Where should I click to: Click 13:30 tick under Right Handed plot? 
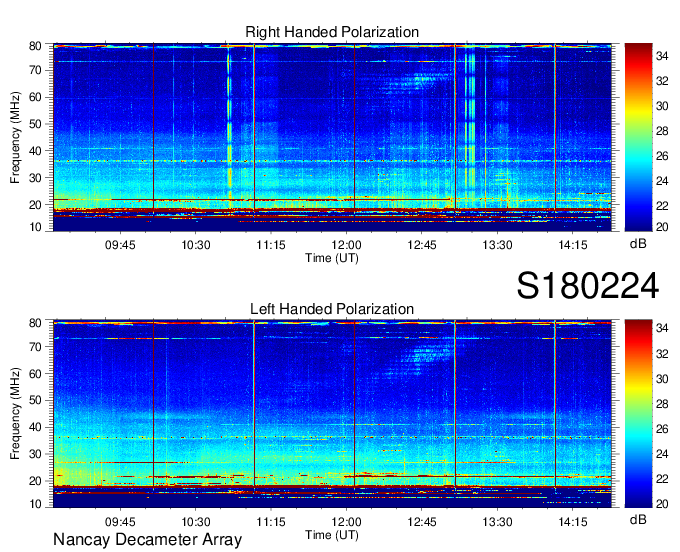tap(497, 245)
